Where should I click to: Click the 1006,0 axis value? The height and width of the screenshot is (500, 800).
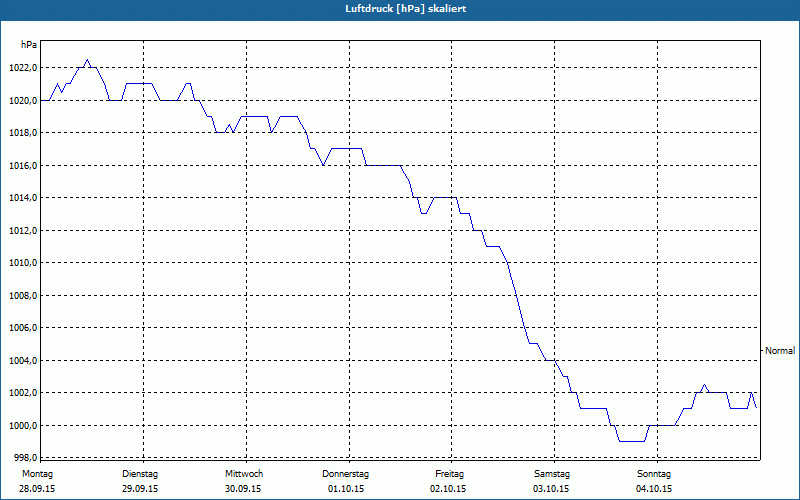tap(23, 328)
